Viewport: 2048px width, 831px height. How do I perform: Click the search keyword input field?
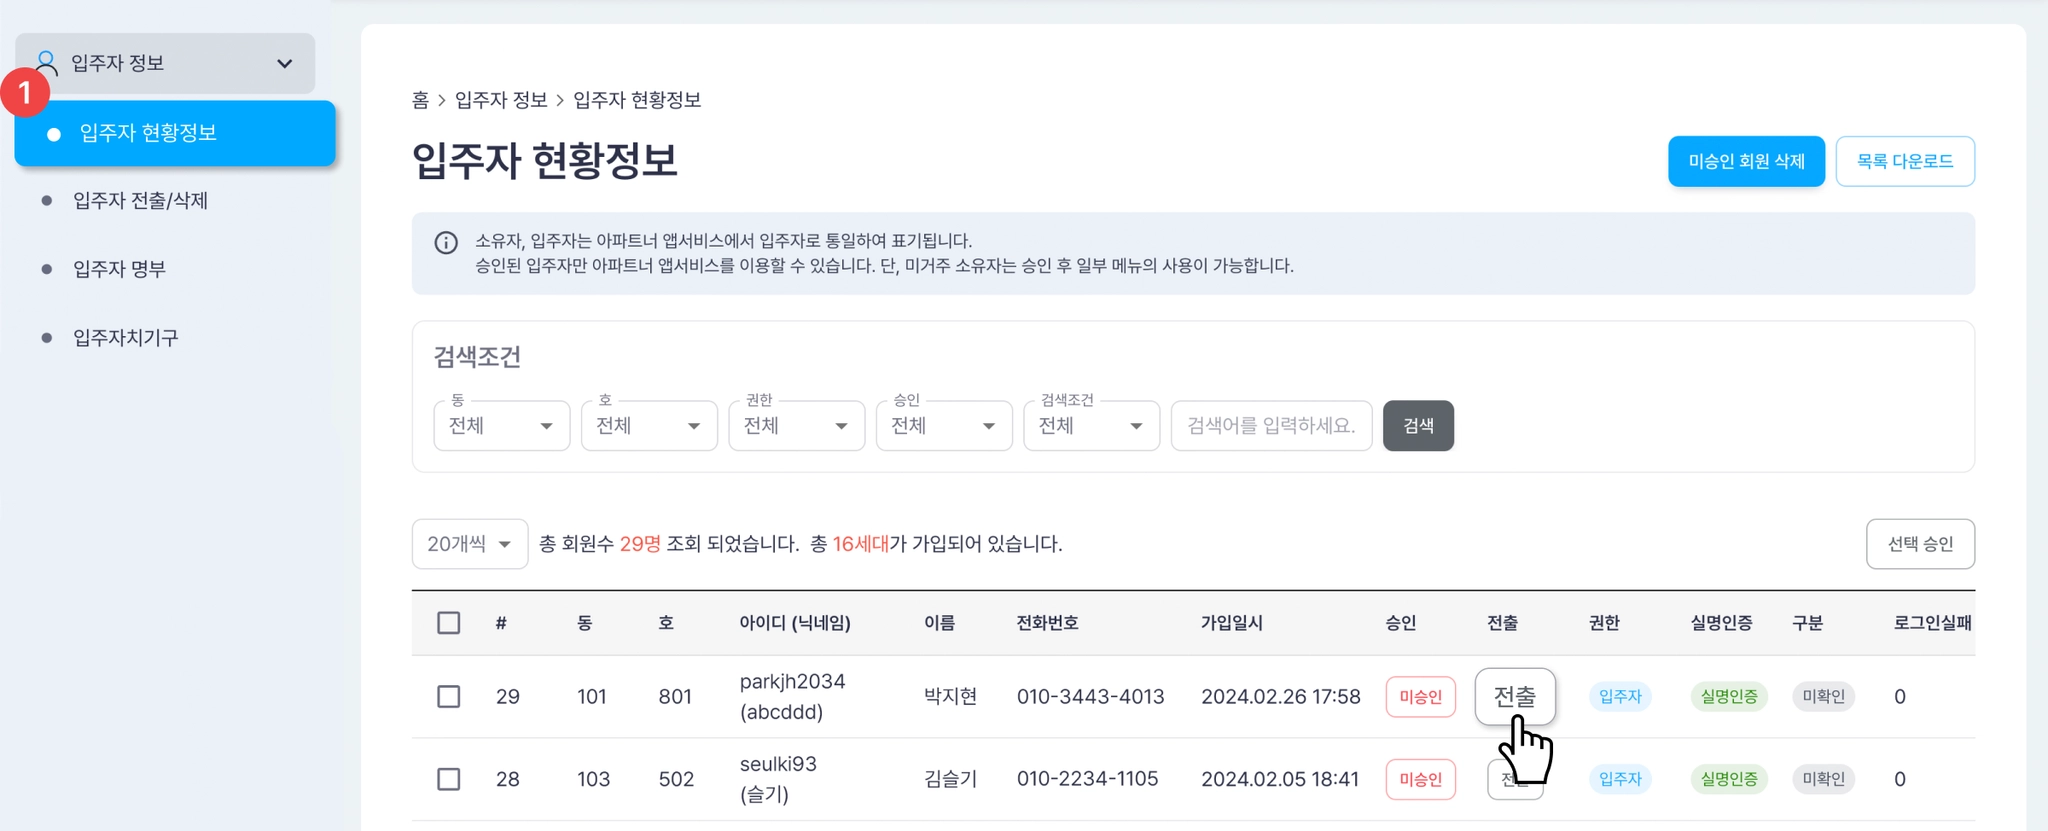point(1271,426)
